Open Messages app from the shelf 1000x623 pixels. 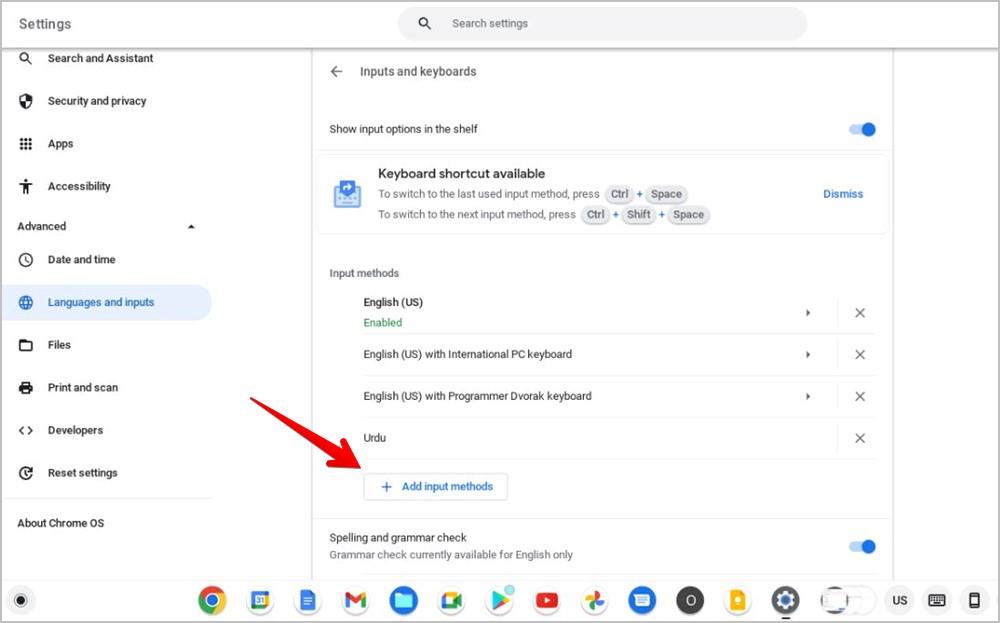tap(642, 600)
